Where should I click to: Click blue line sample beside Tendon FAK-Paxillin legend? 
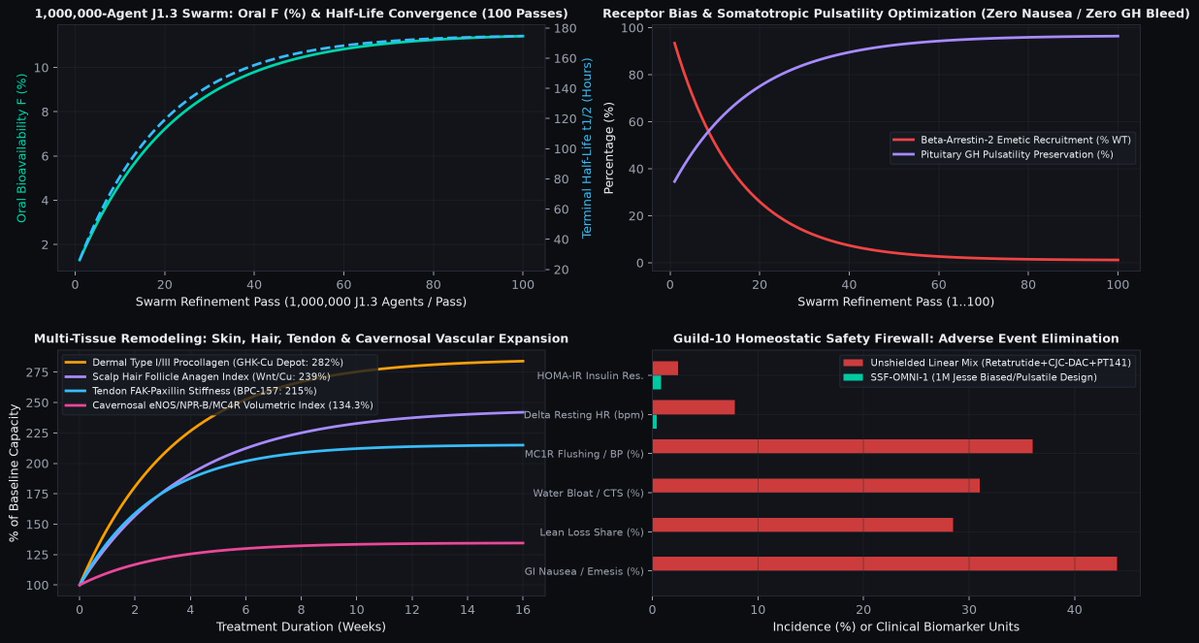tap(76, 391)
